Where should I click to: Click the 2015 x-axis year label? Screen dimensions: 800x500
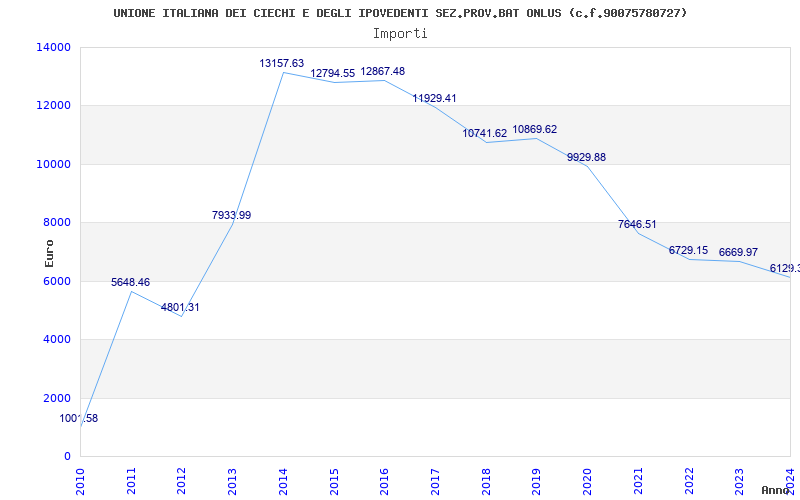[x=334, y=481]
